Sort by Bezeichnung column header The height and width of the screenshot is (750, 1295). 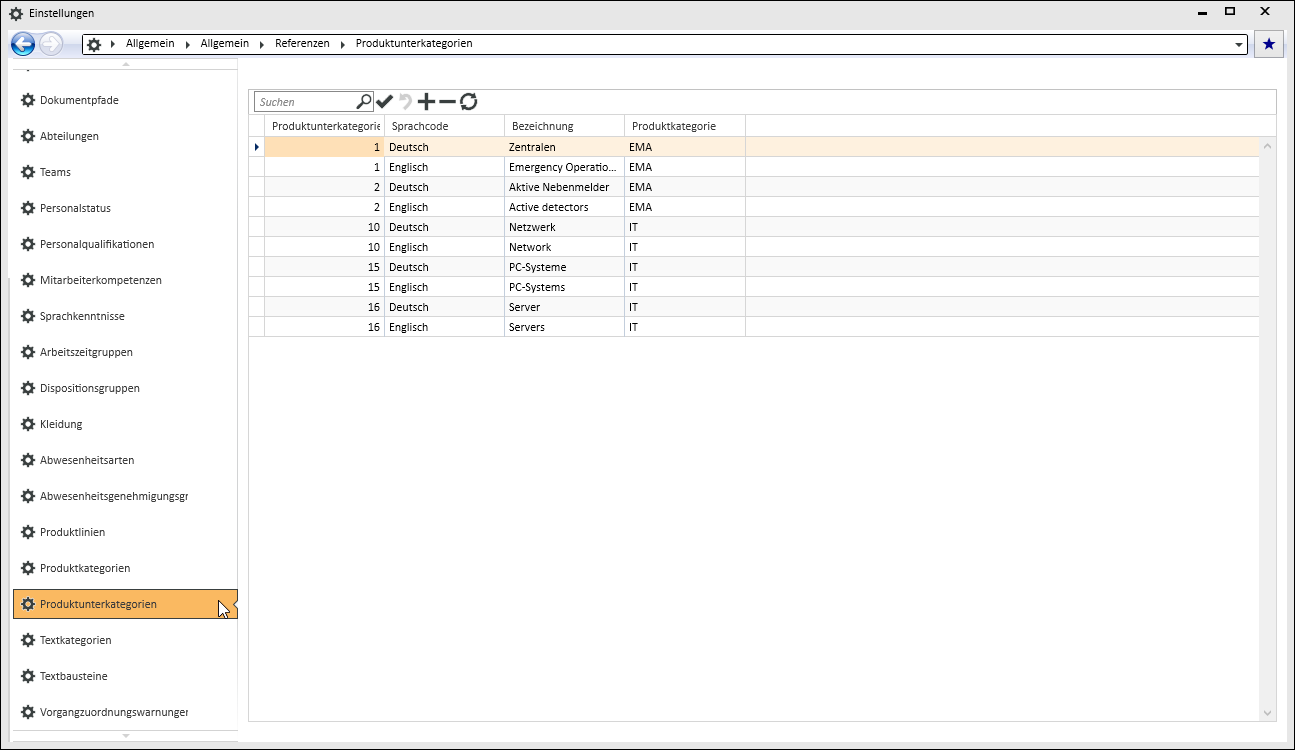[564, 126]
